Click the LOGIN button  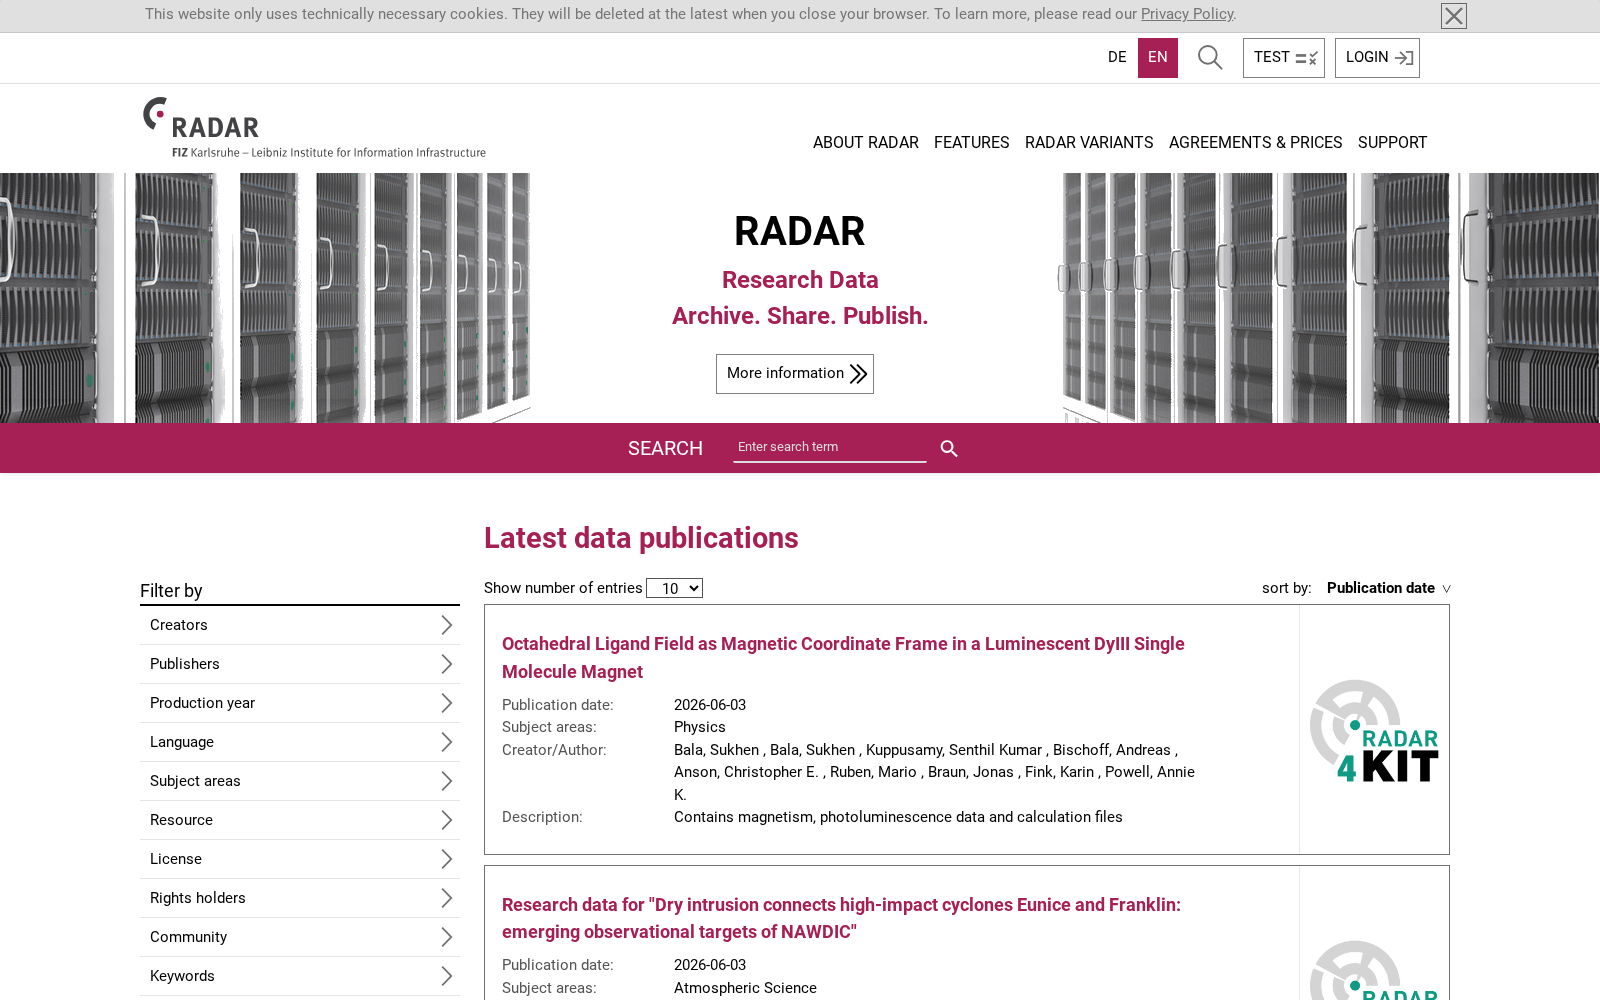click(1377, 58)
